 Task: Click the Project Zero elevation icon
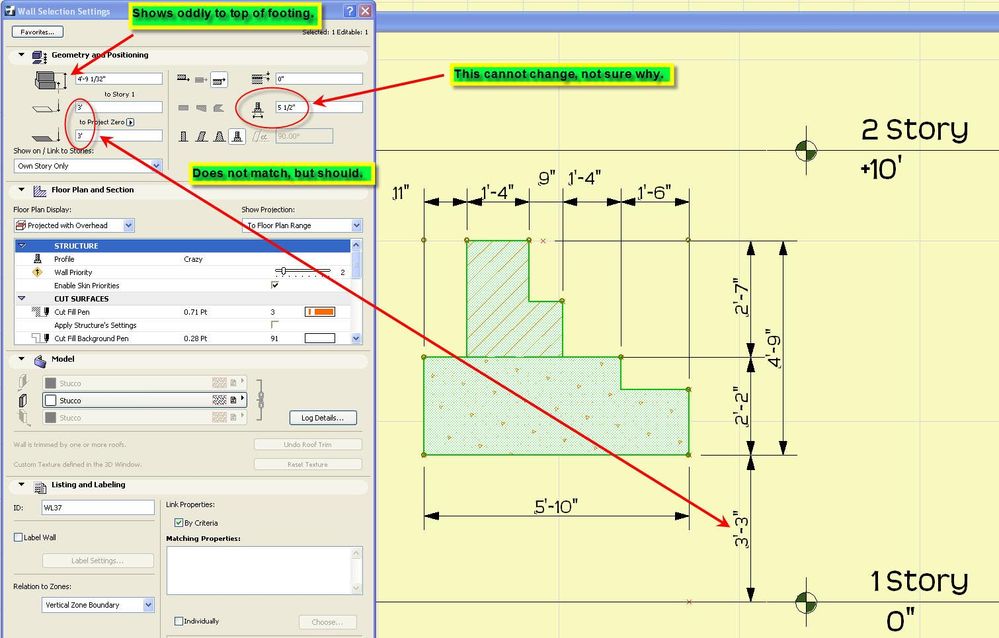(x=46, y=134)
